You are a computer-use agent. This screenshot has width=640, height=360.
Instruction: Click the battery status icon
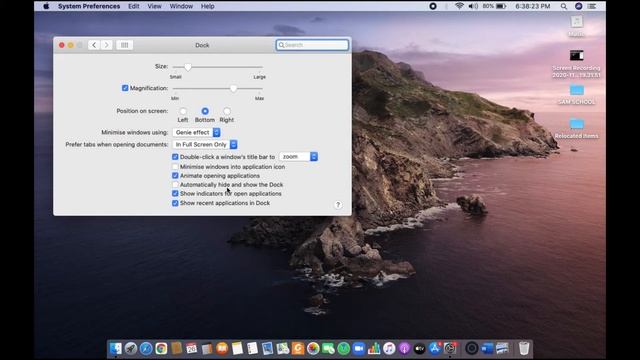coord(501,6)
